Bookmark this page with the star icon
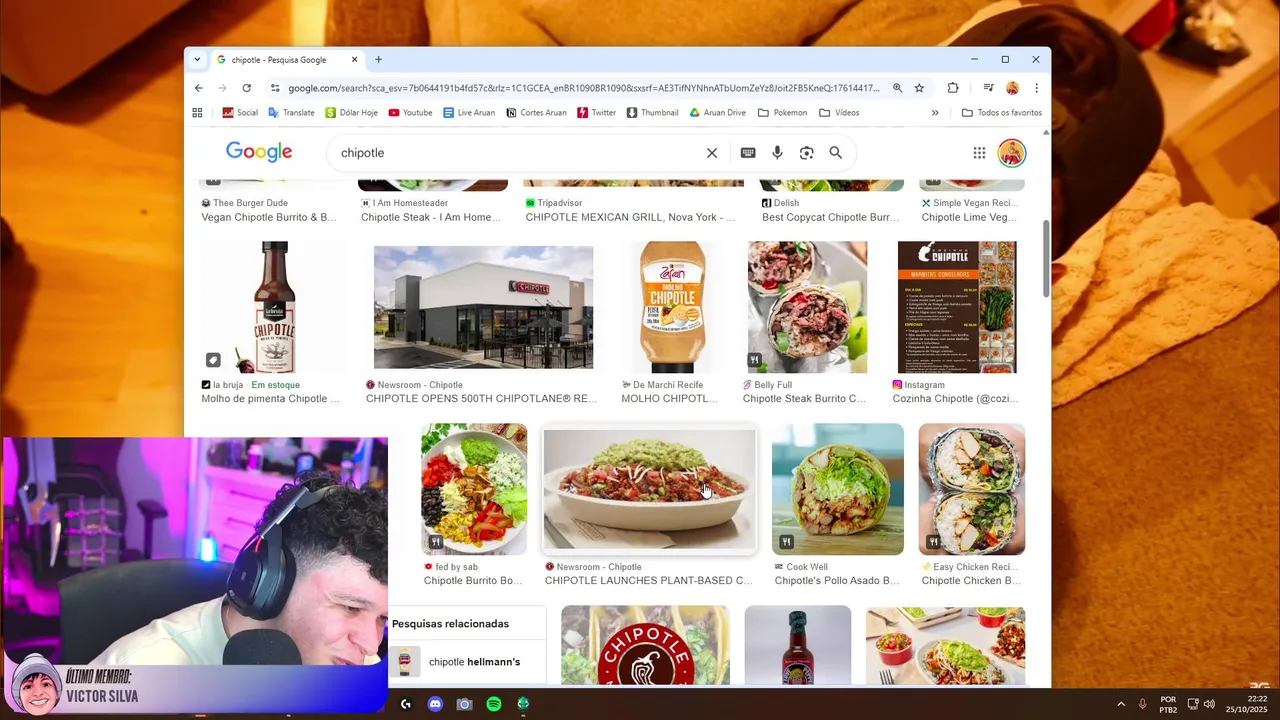 point(919,88)
